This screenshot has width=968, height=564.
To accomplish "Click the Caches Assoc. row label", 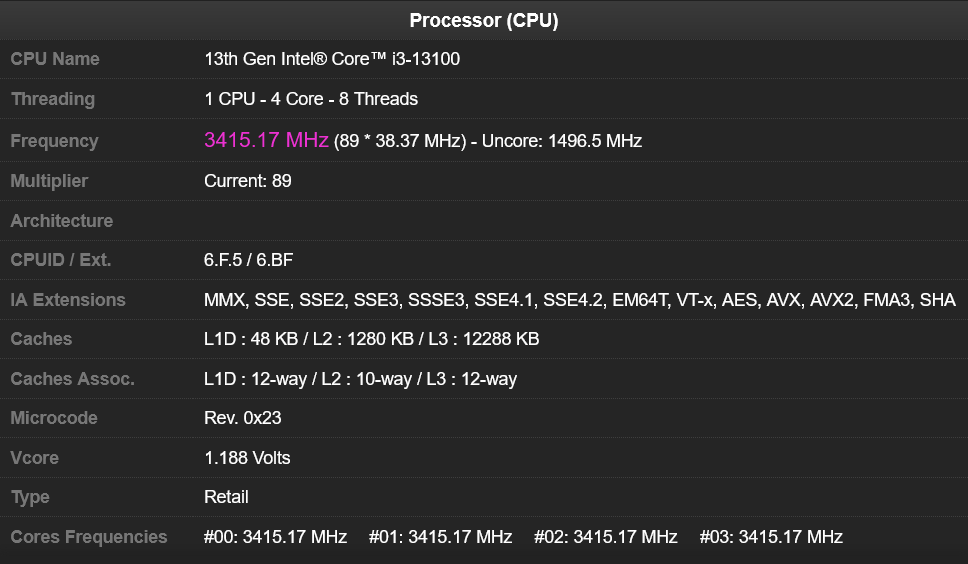I will coord(72,379).
